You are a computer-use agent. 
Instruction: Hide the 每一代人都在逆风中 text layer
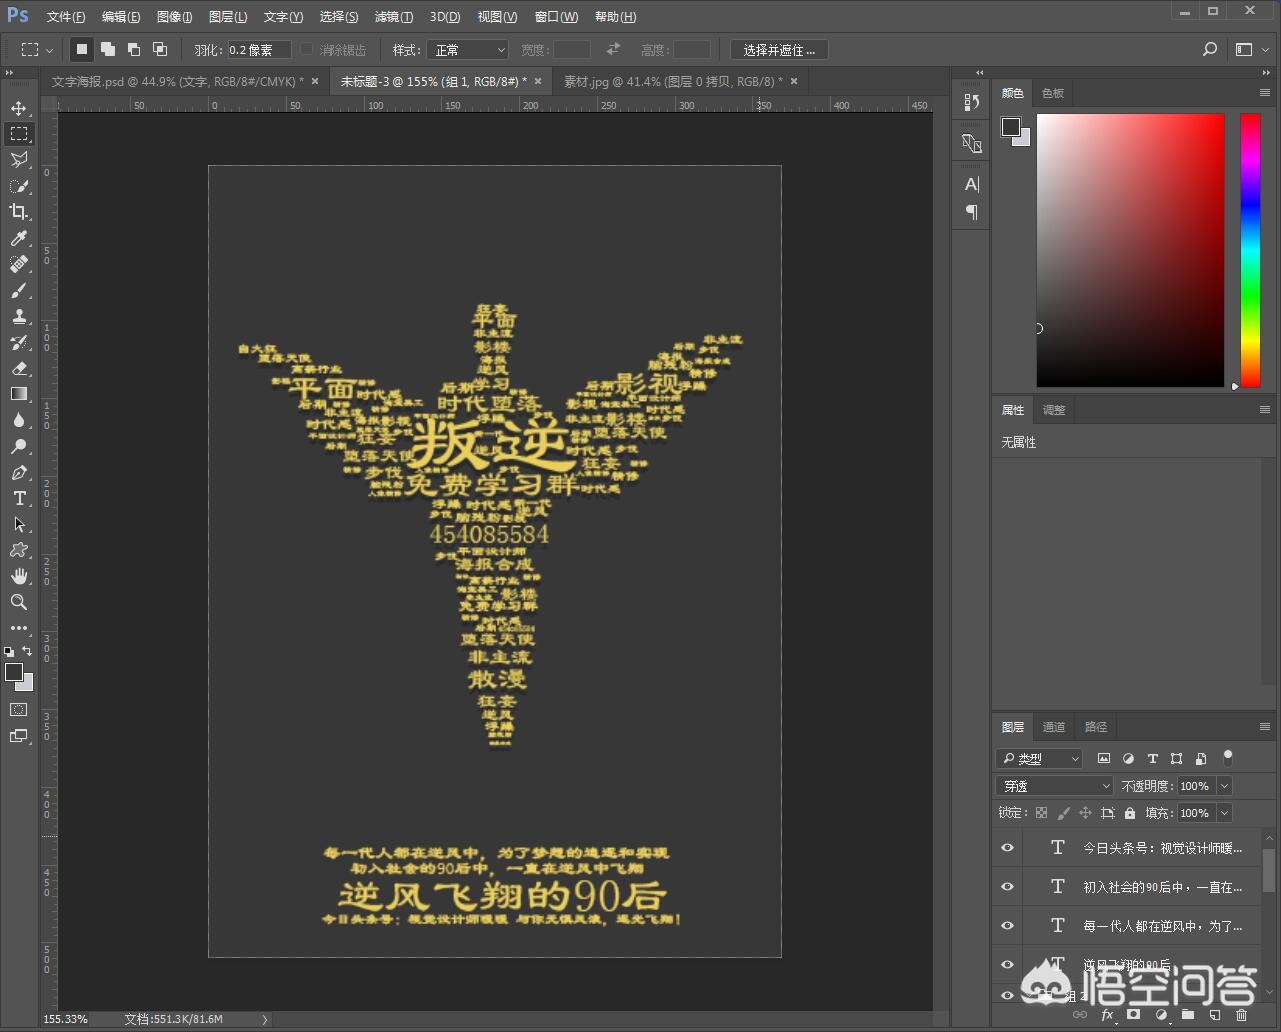(1007, 926)
